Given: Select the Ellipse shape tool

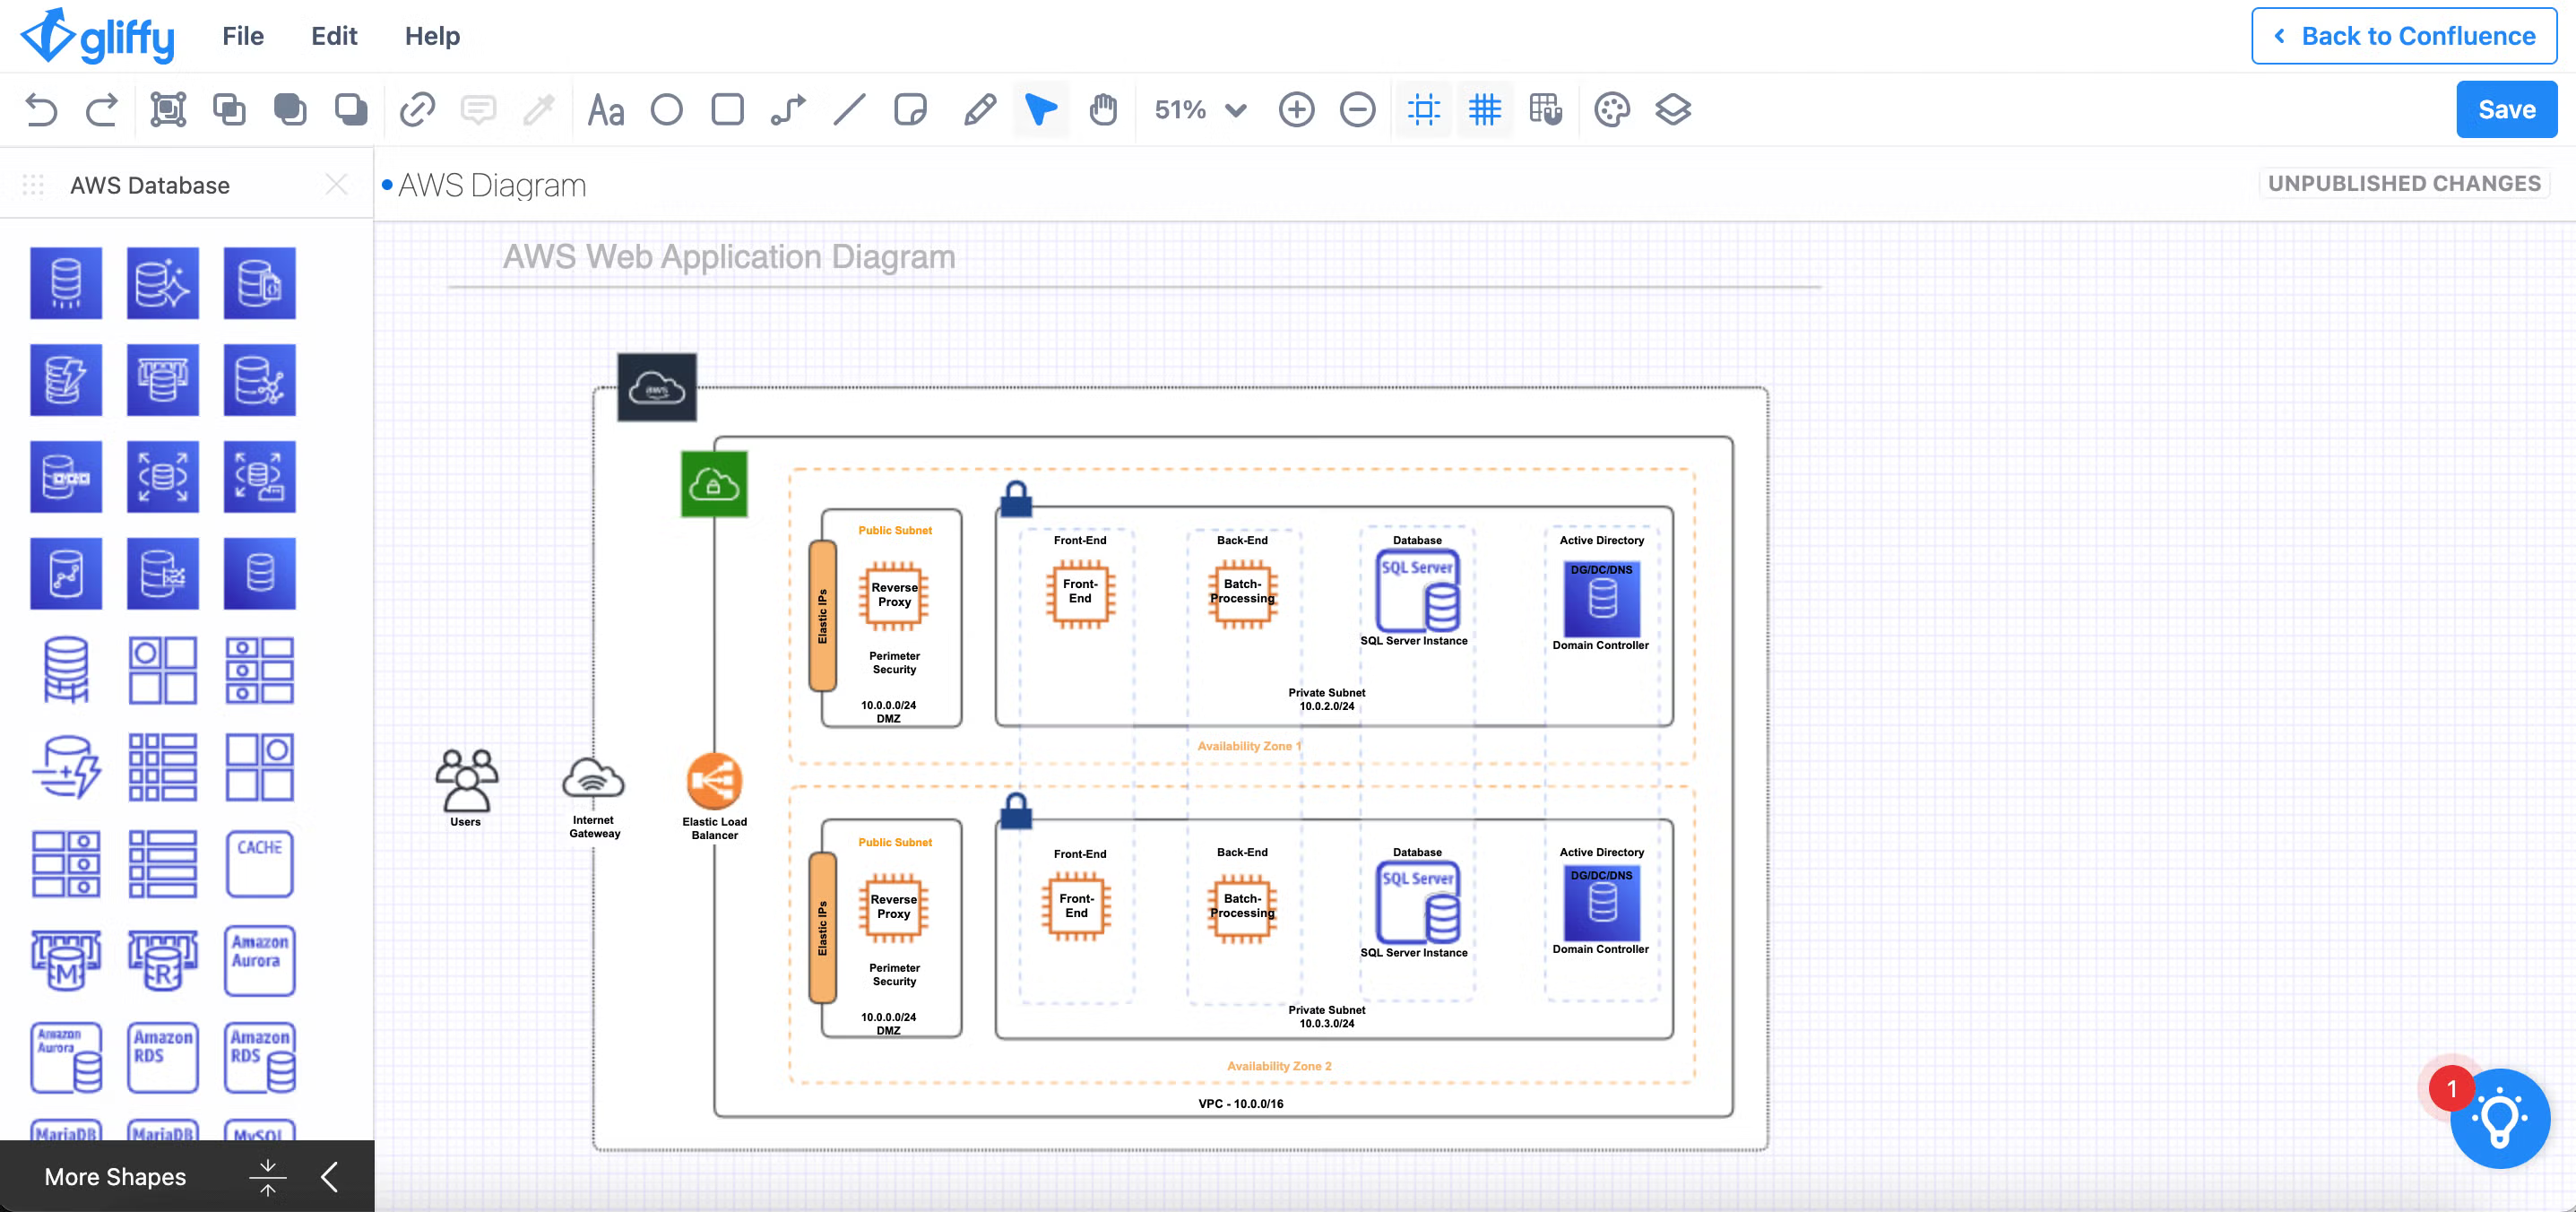Looking at the screenshot, I should pyautogui.click(x=666, y=109).
